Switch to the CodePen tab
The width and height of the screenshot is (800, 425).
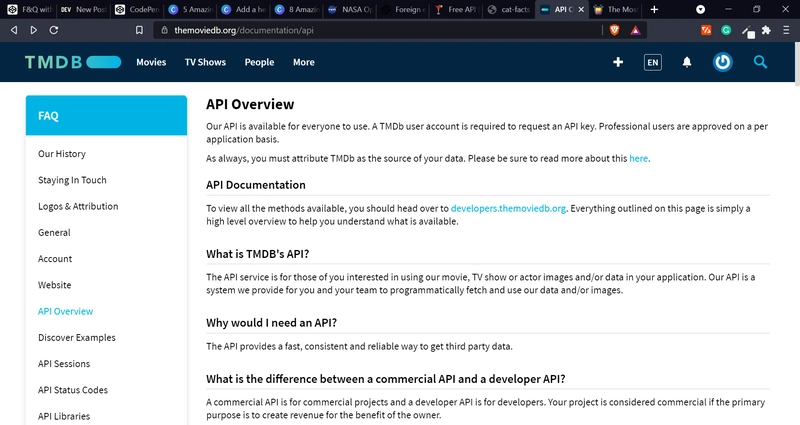[x=137, y=9]
